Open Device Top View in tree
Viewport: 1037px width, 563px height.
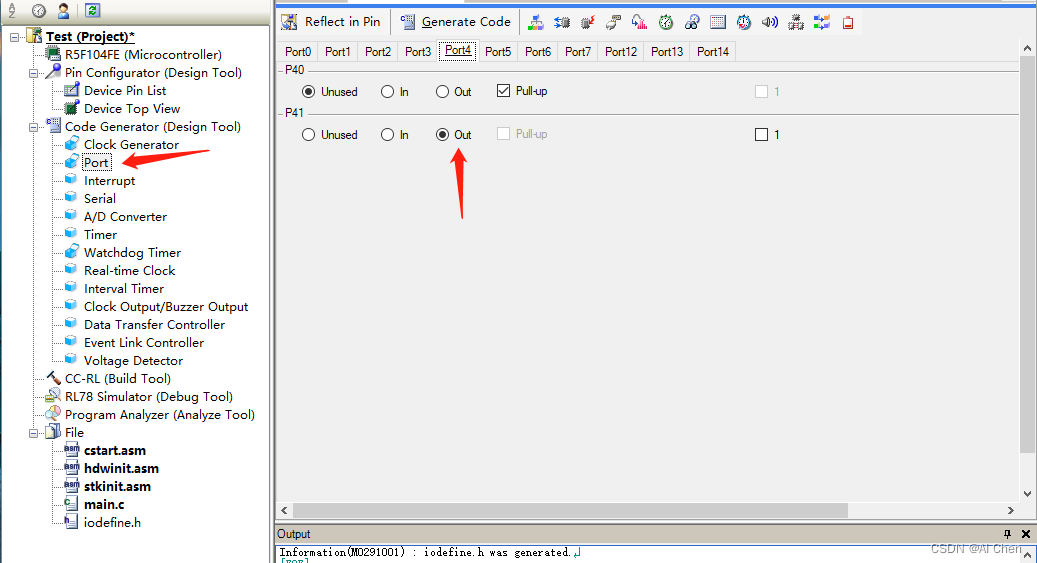pos(132,108)
